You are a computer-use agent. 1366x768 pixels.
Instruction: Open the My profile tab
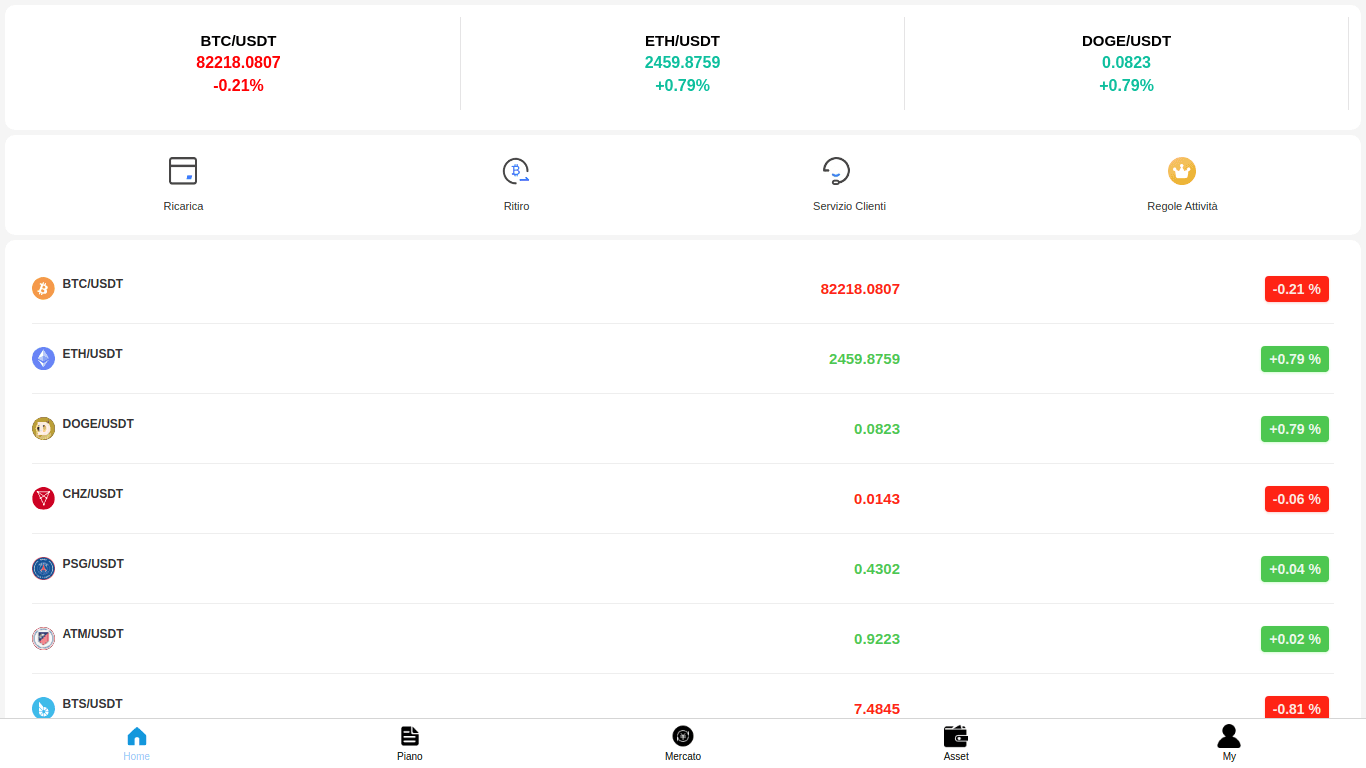pos(1229,743)
